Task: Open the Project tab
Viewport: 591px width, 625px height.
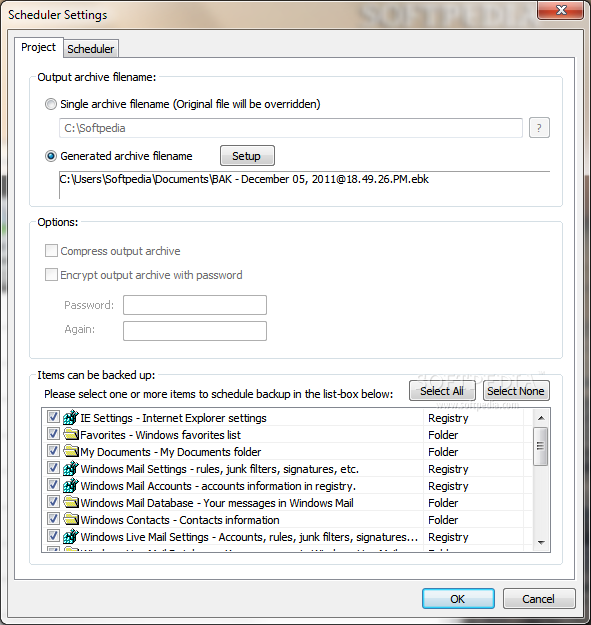Action: 38,47
